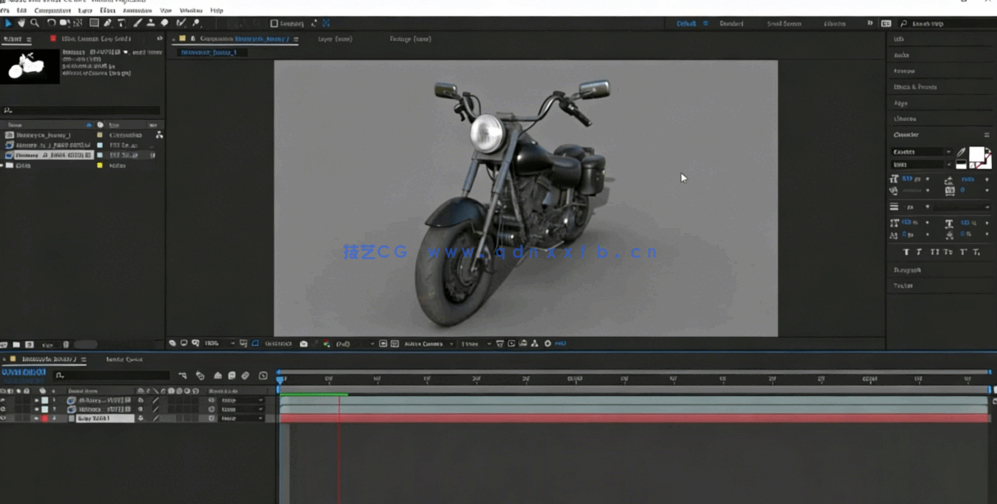Click the snapshot camera icon below viewer
Image resolution: width=997 pixels, height=504 pixels.
pyautogui.click(x=303, y=344)
